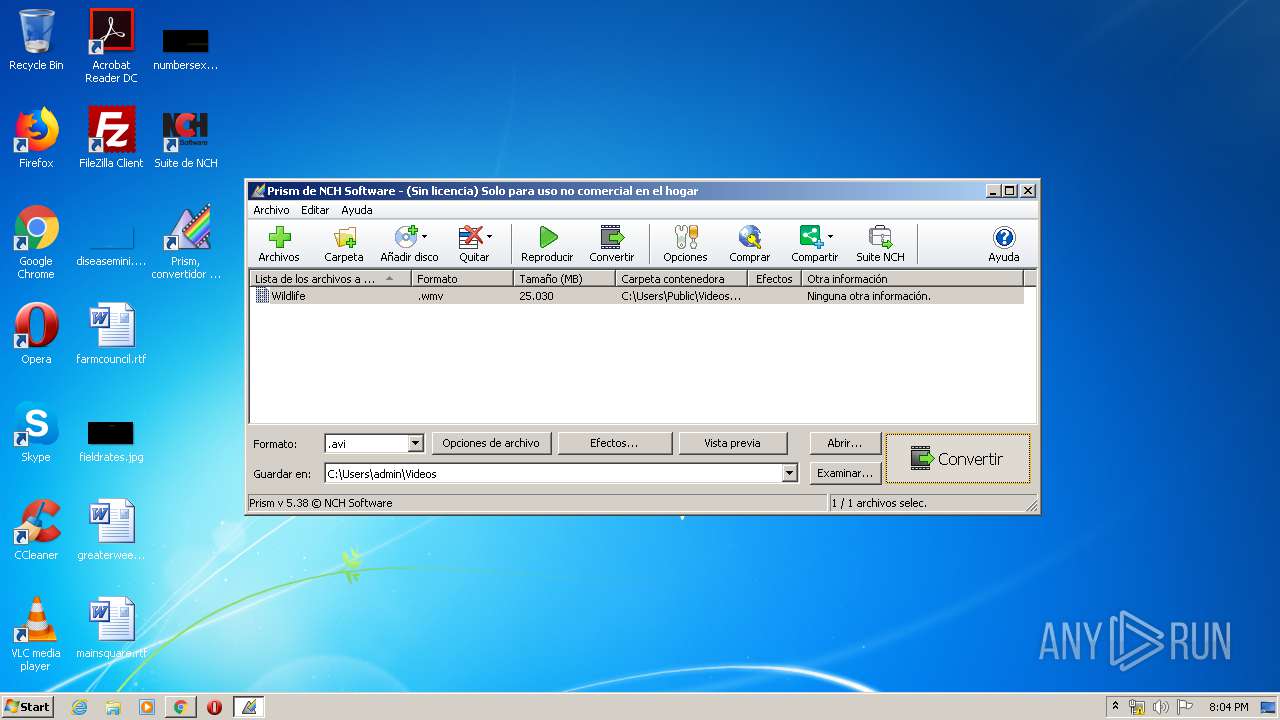Open the Compartir dropdown arrow
Image resolution: width=1280 pixels, height=720 pixels.
830,237
